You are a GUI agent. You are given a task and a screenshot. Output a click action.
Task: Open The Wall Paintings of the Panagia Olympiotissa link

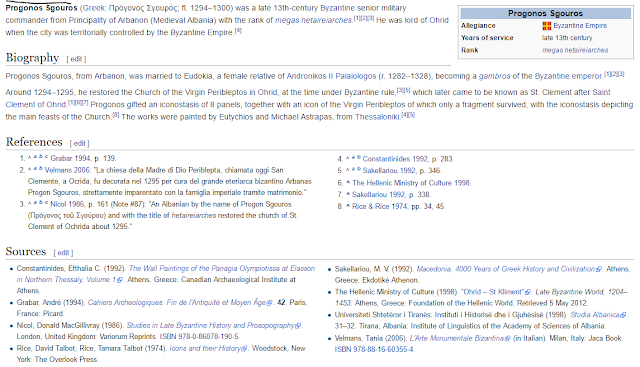pyautogui.click(x=166, y=274)
